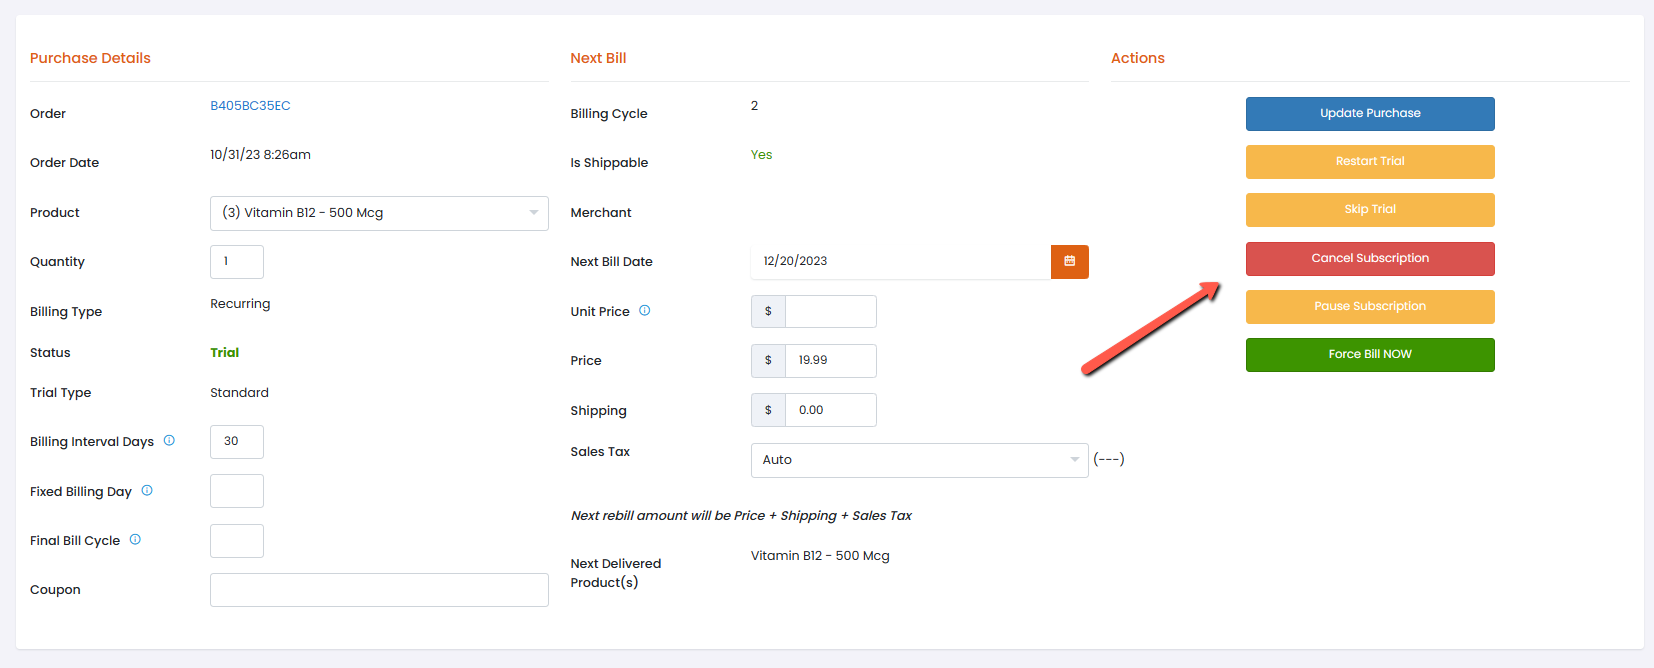This screenshot has width=1654, height=668.
Task: Click info icon beside Final Bill Cycle
Action: 135,540
